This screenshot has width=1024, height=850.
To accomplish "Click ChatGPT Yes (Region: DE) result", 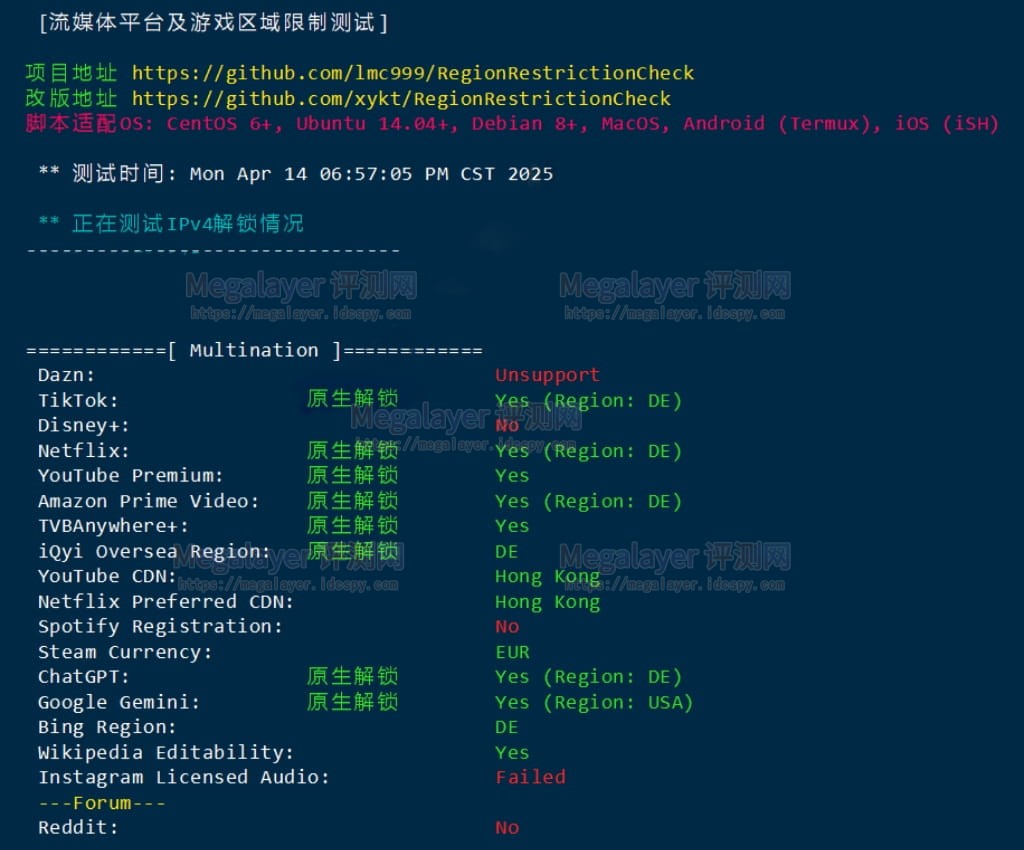I will (x=588, y=677).
